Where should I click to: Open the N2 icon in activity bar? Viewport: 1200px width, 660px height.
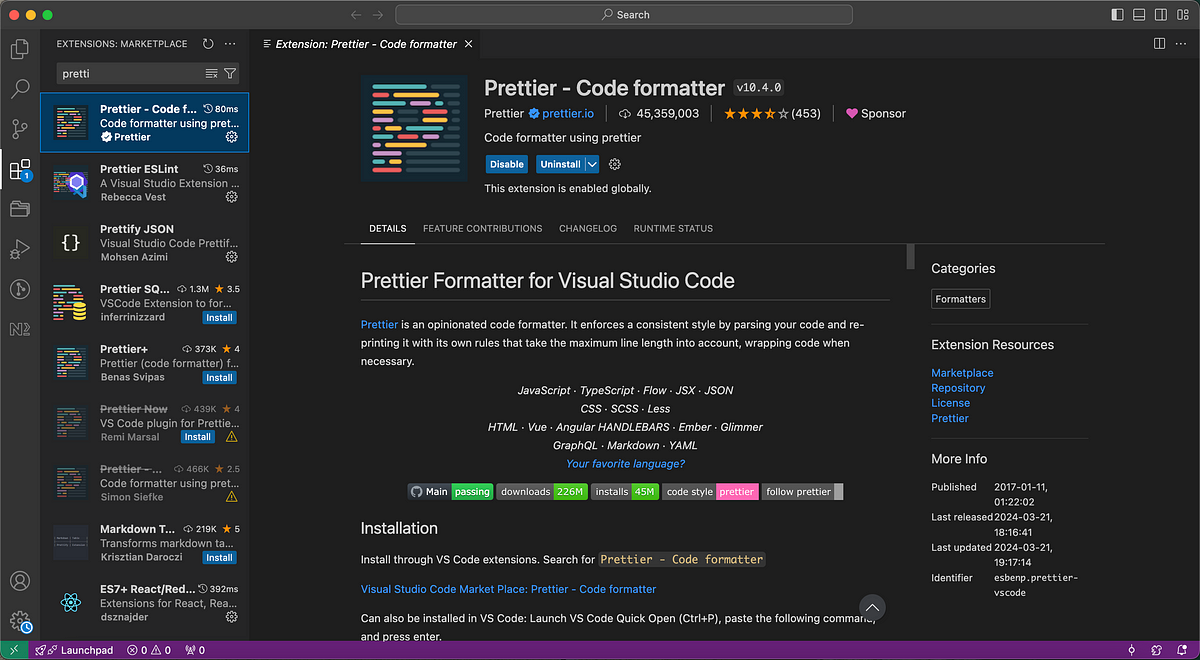coord(19,329)
